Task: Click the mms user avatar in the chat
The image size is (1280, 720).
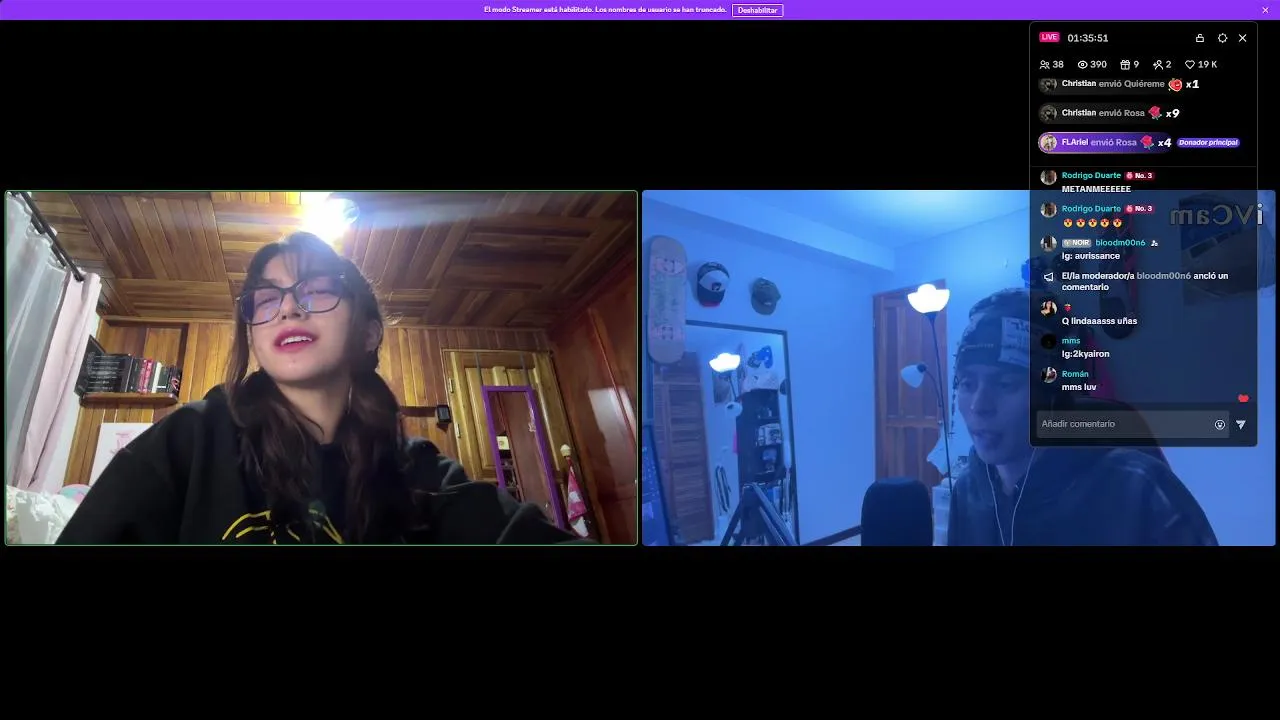Action: tap(1048, 342)
